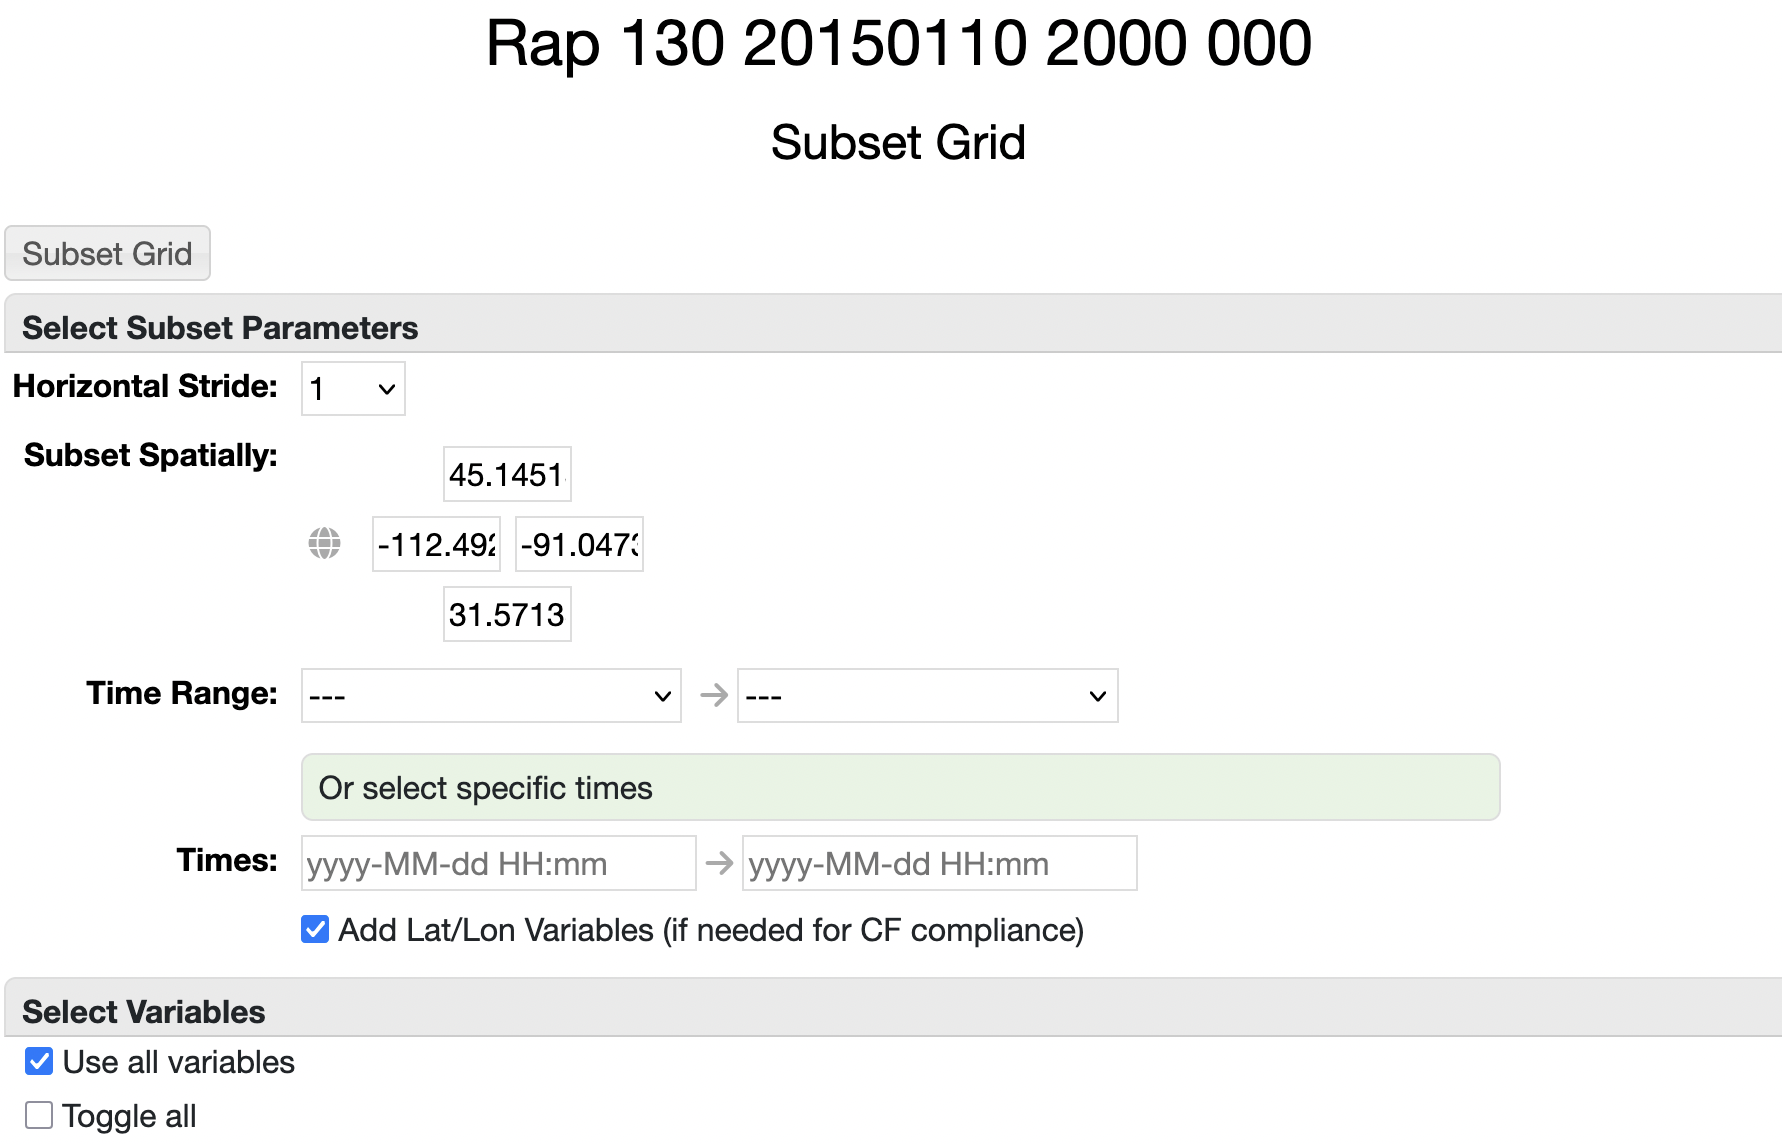Click the arrow icon between Time Range dropdowns

[x=713, y=695]
